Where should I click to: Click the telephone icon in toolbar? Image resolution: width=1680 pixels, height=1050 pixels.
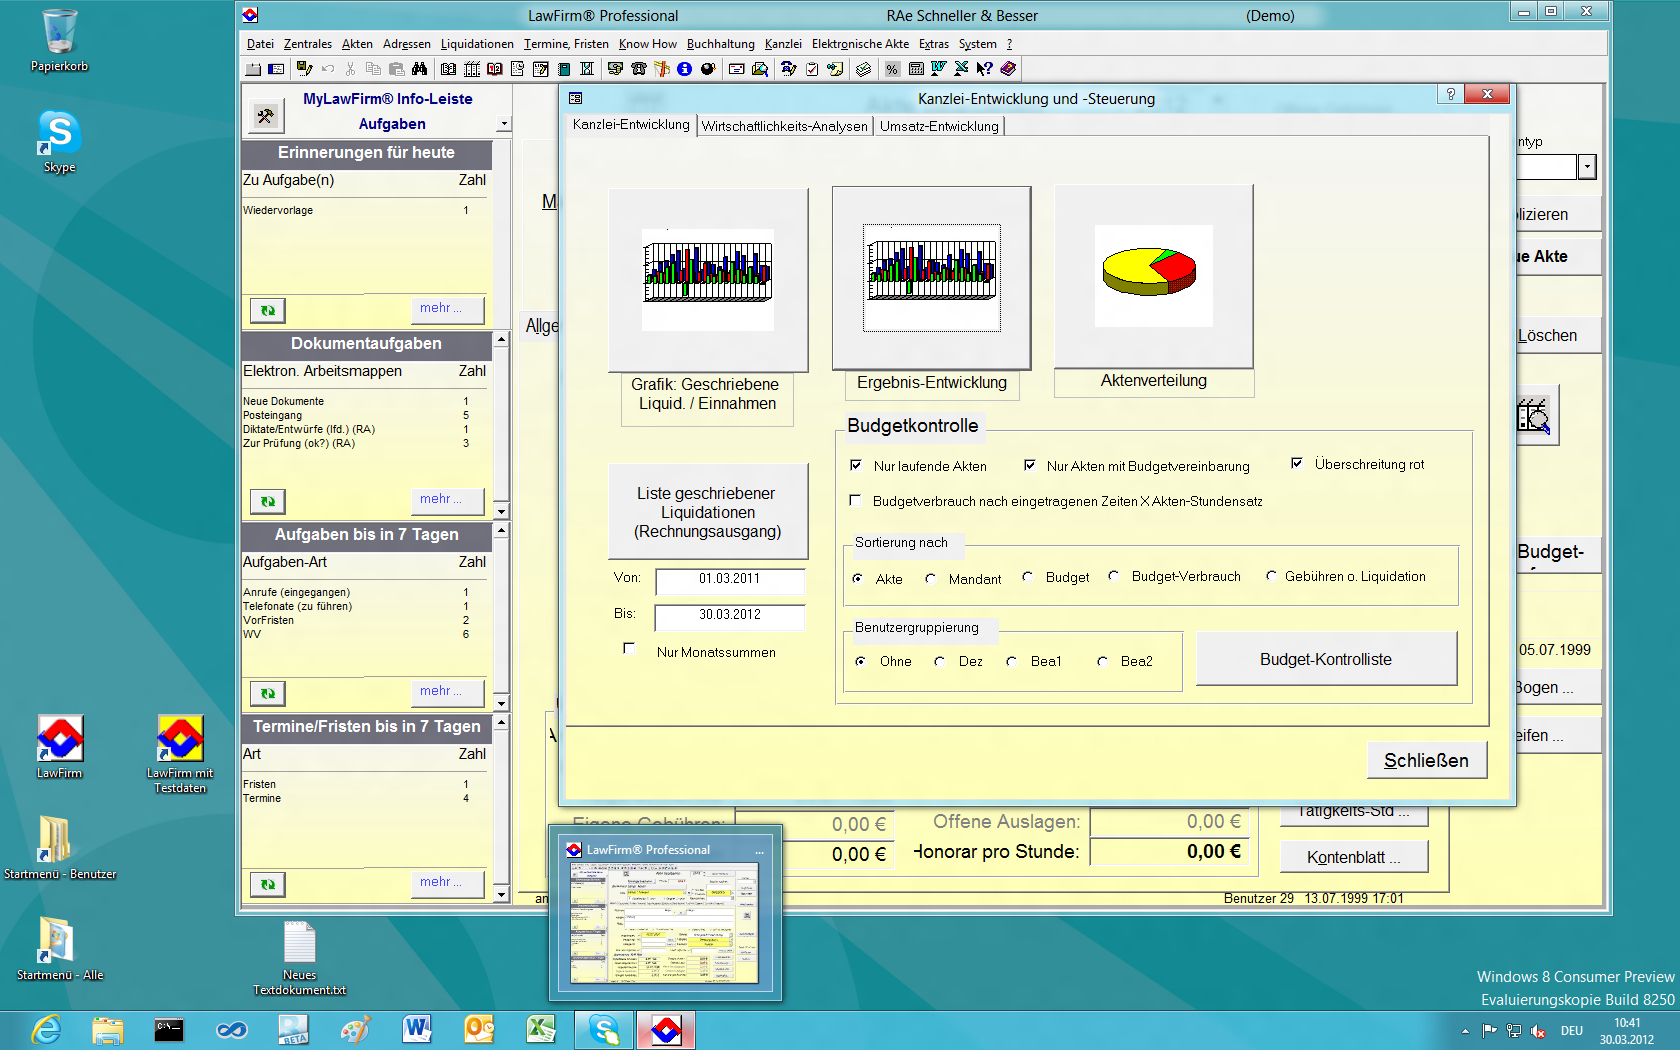pos(639,69)
